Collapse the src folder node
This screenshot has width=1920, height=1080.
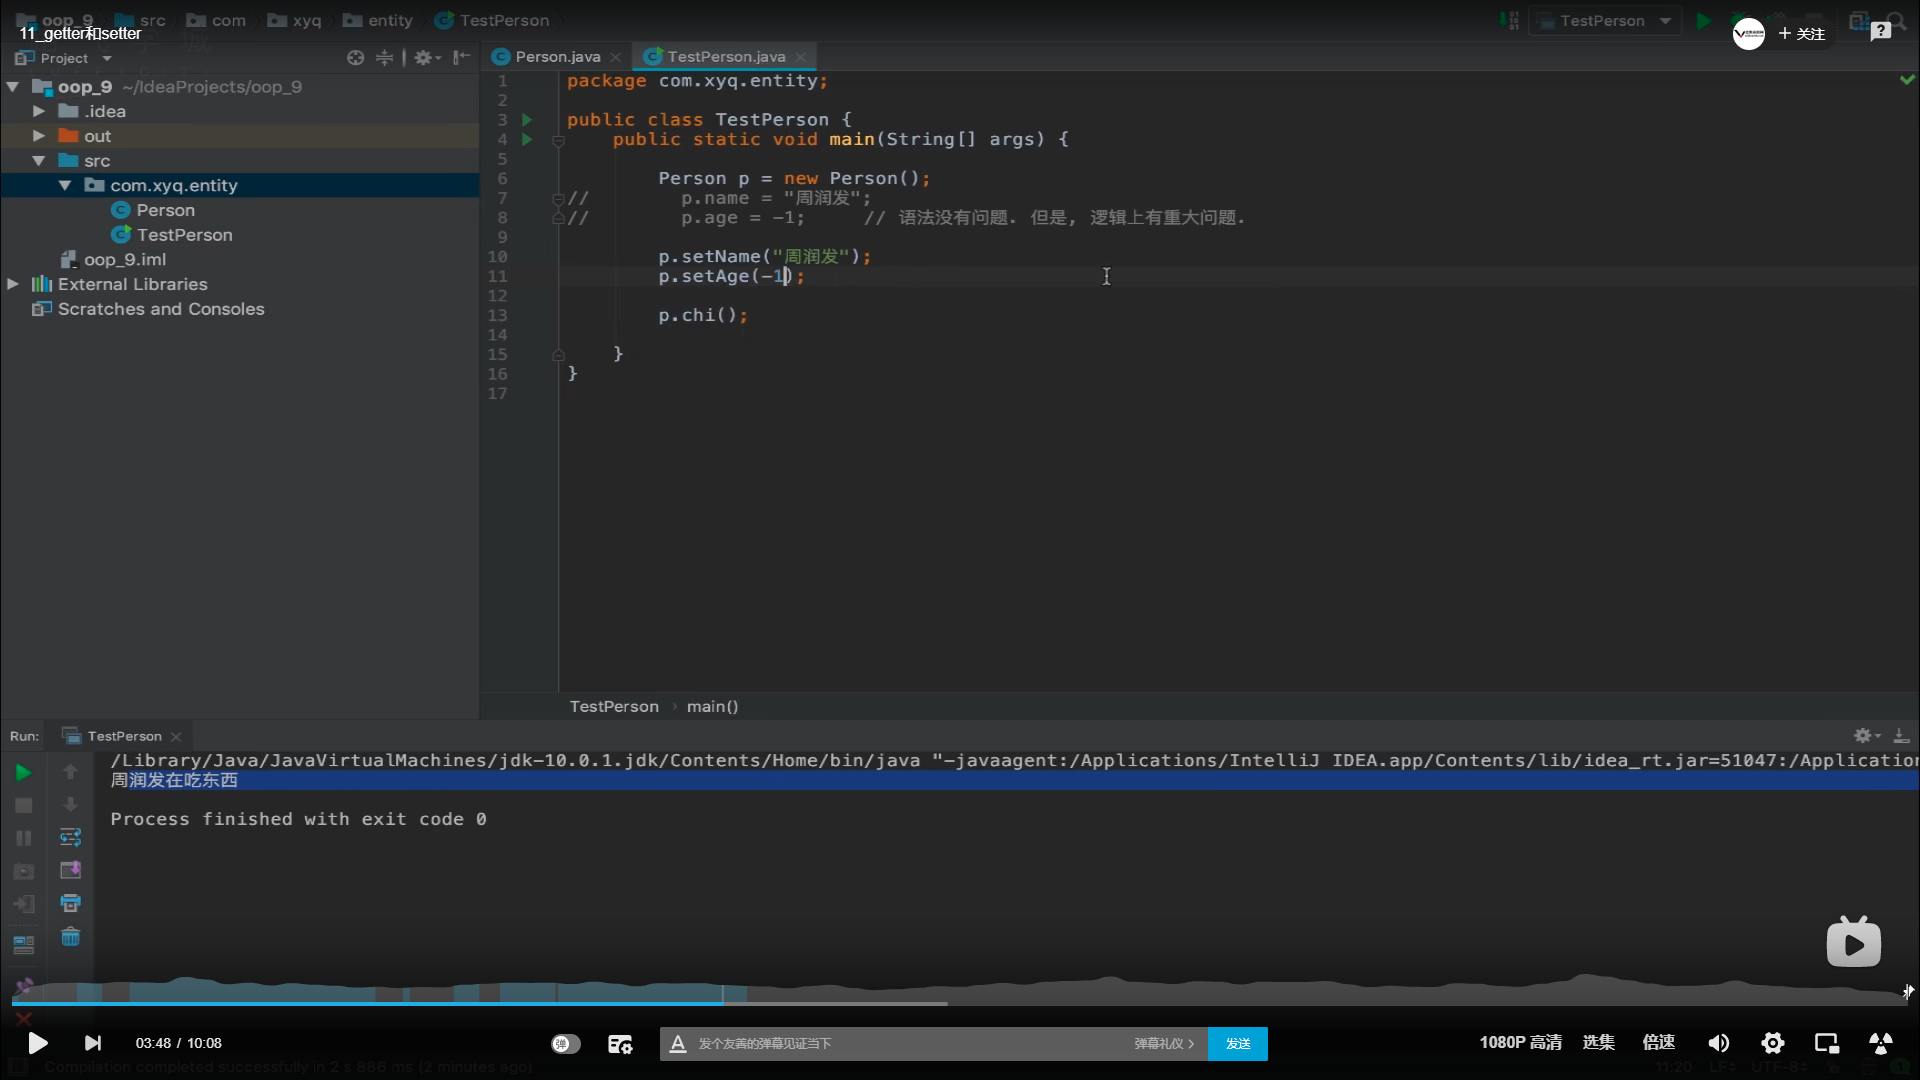[38, 161]
